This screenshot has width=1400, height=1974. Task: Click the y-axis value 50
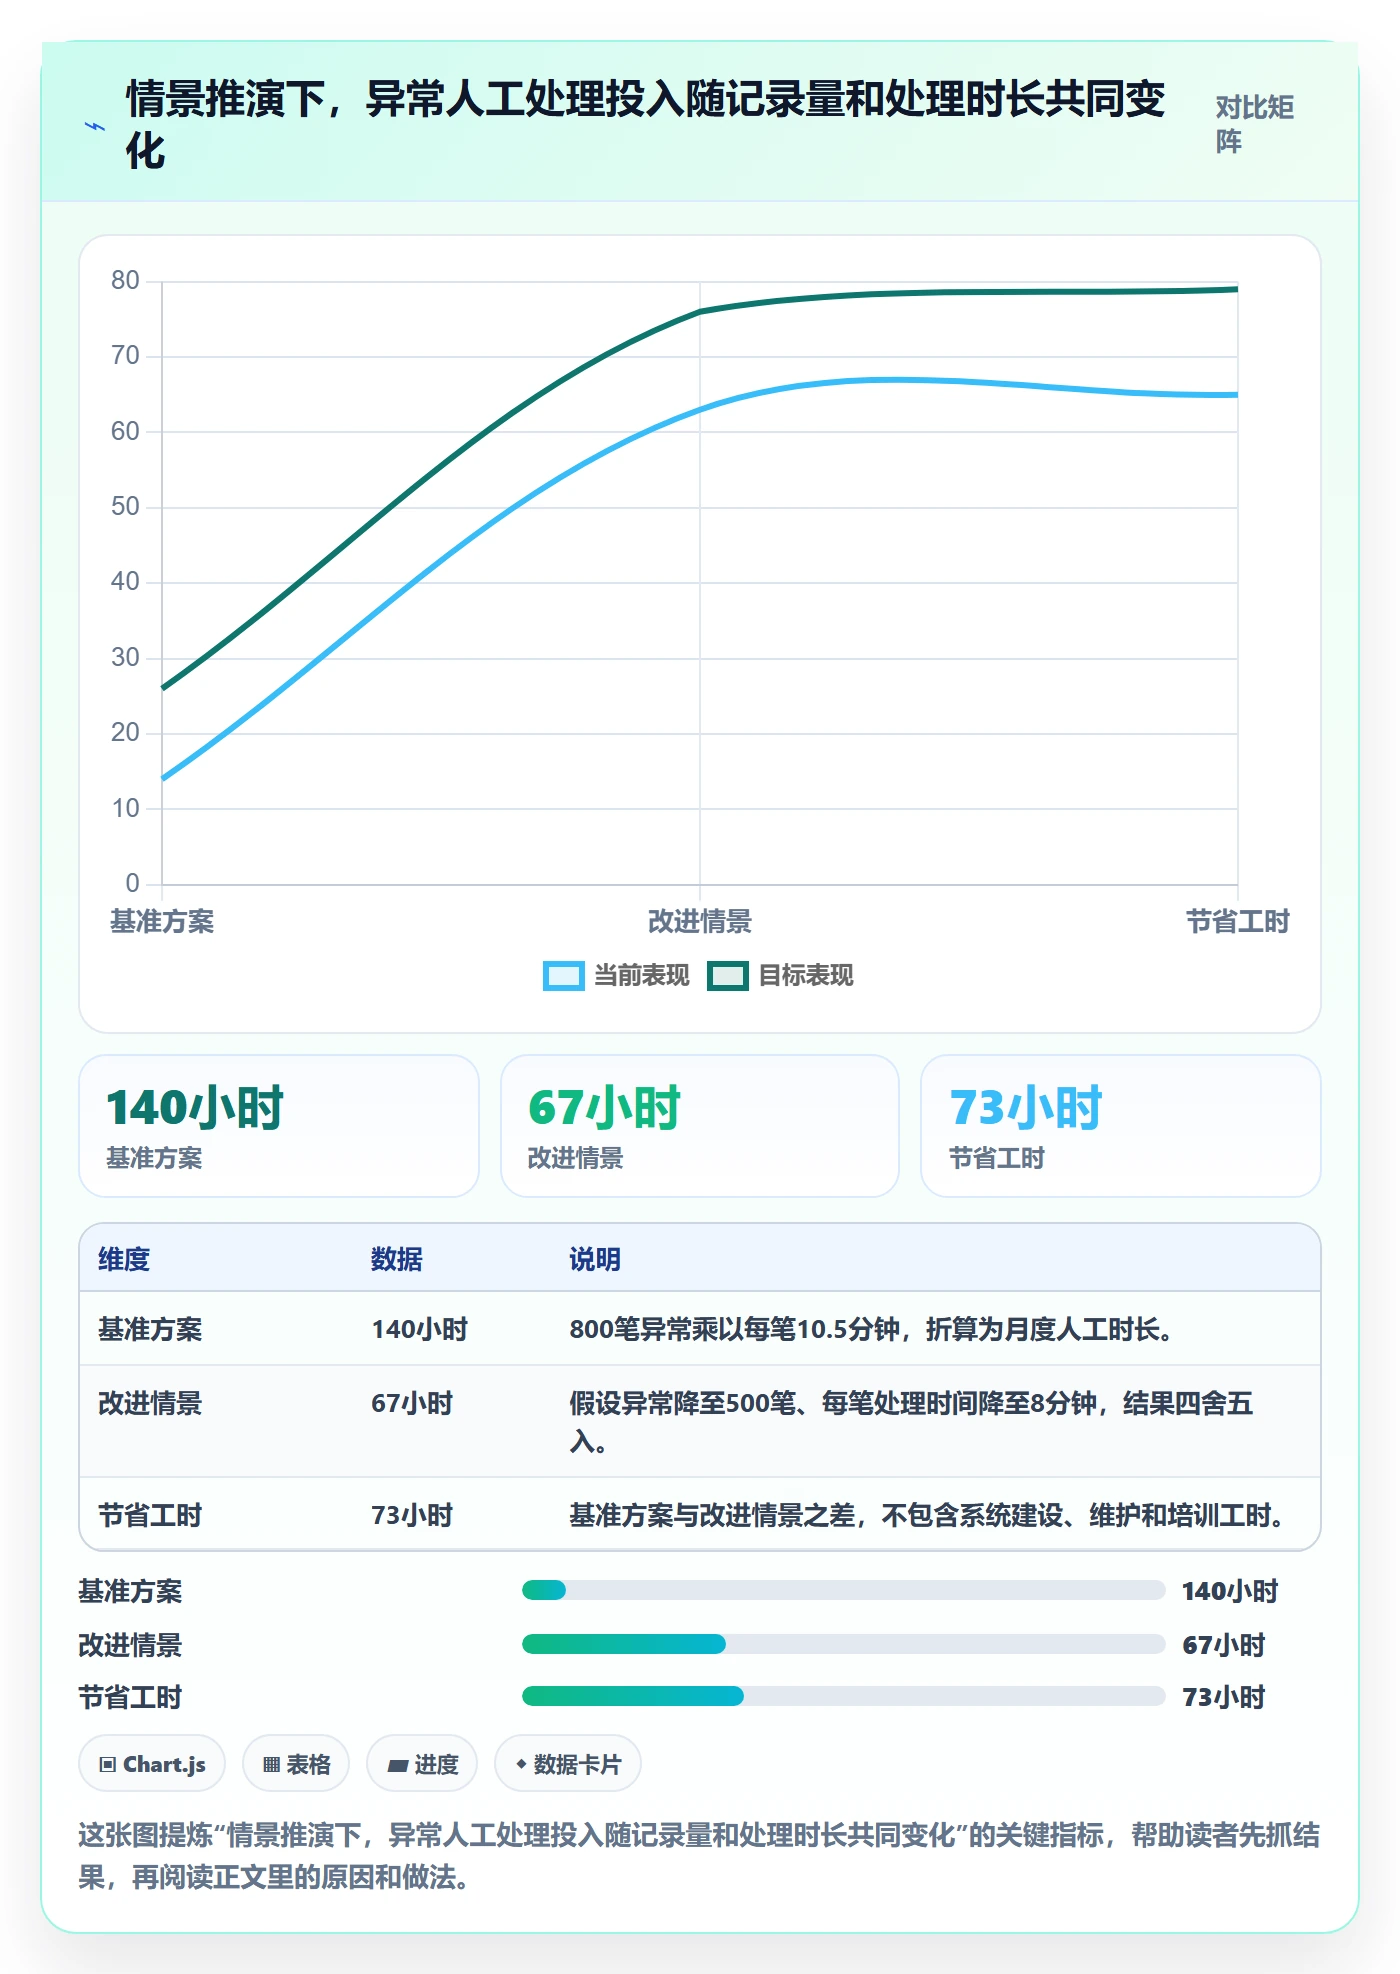126,506
